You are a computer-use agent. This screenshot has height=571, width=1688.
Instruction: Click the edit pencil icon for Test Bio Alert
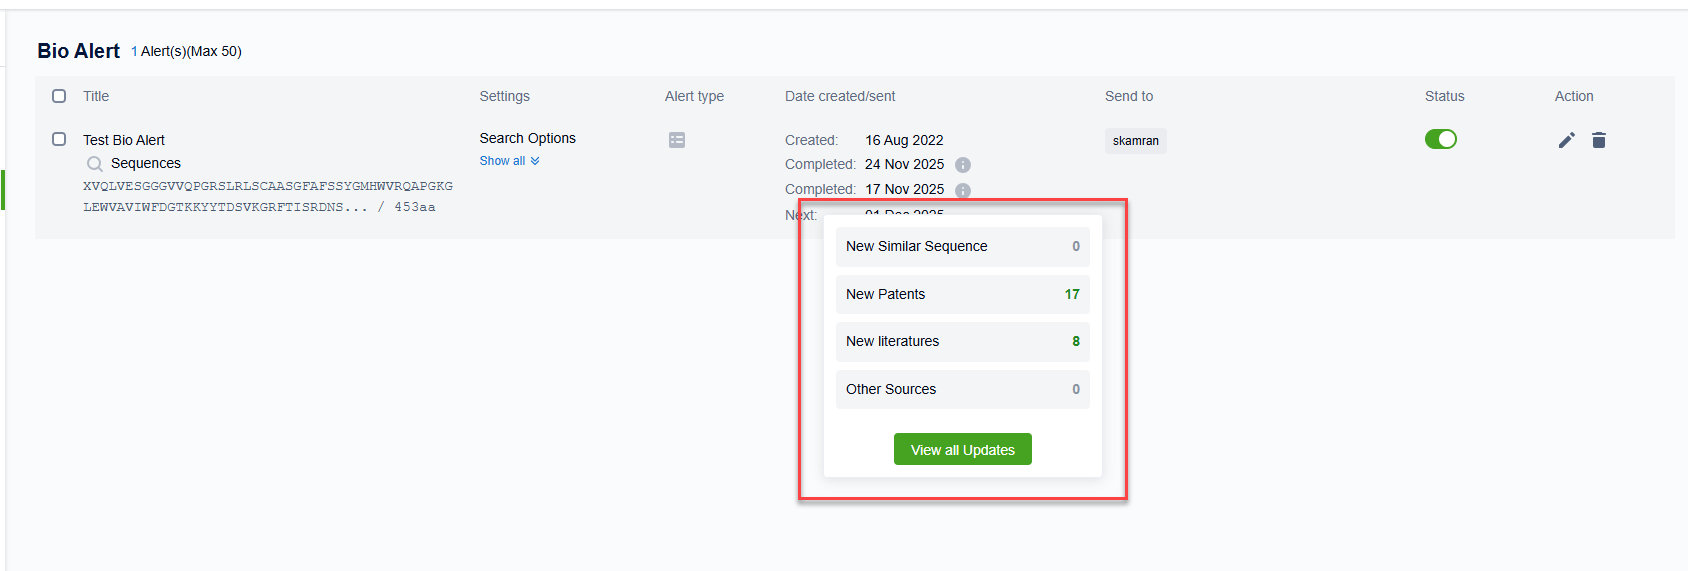(1566, 140)
